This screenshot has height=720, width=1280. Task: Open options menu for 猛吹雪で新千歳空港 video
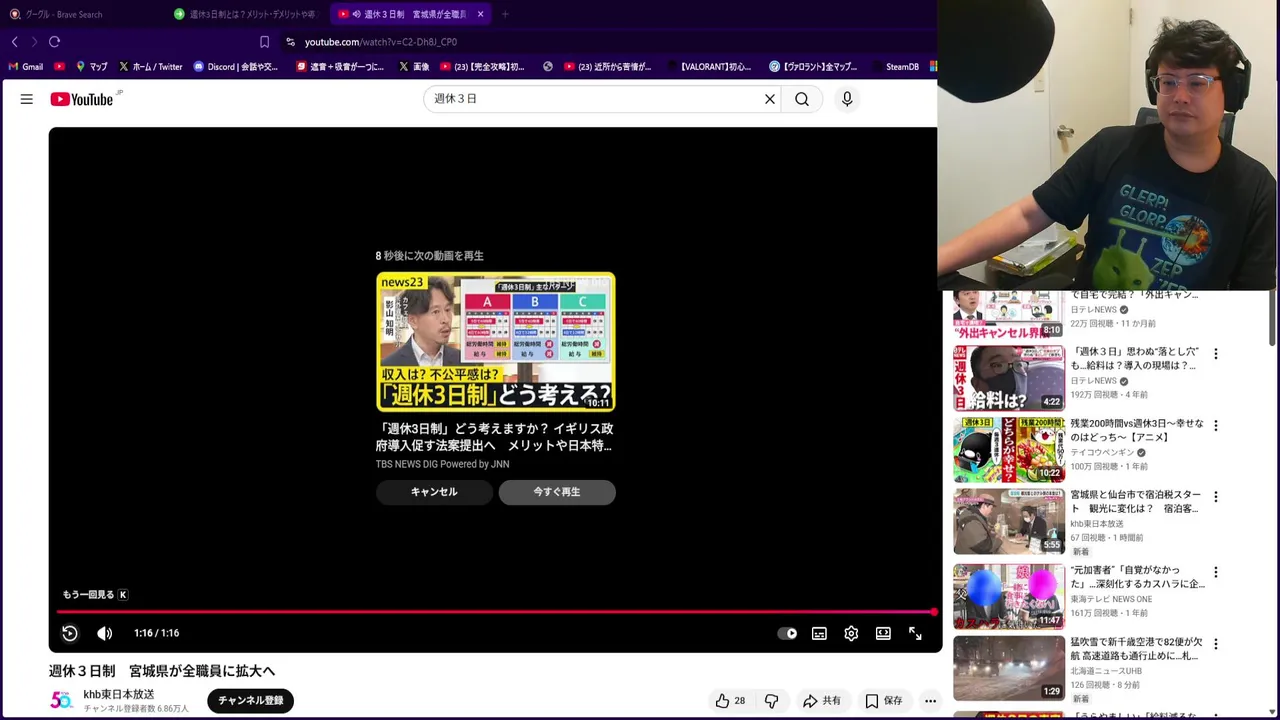(x=1216, y=644)
